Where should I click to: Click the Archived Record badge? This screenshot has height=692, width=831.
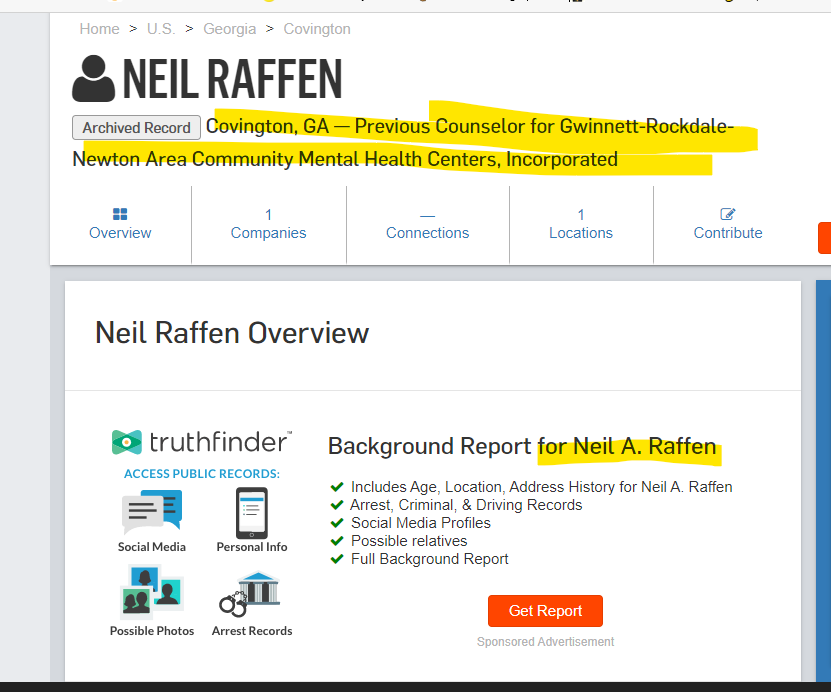click(x=136, y=128)
